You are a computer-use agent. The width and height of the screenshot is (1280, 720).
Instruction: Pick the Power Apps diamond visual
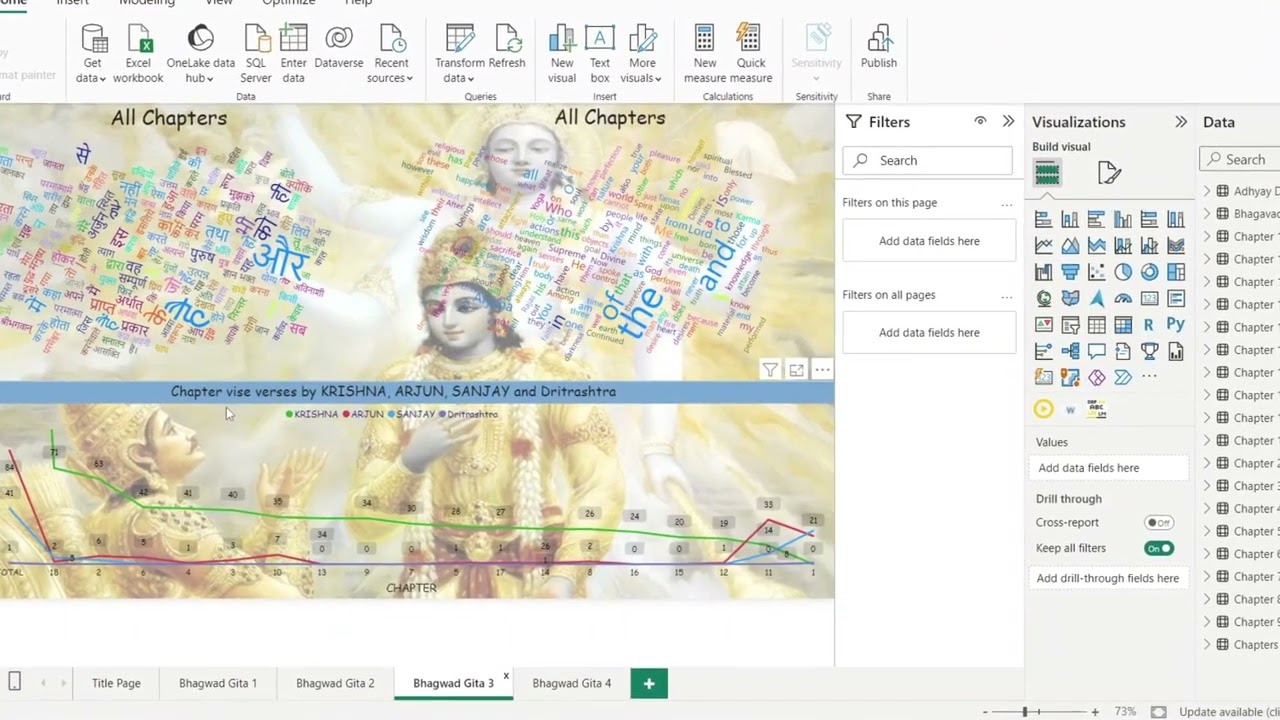[1097, 377]
